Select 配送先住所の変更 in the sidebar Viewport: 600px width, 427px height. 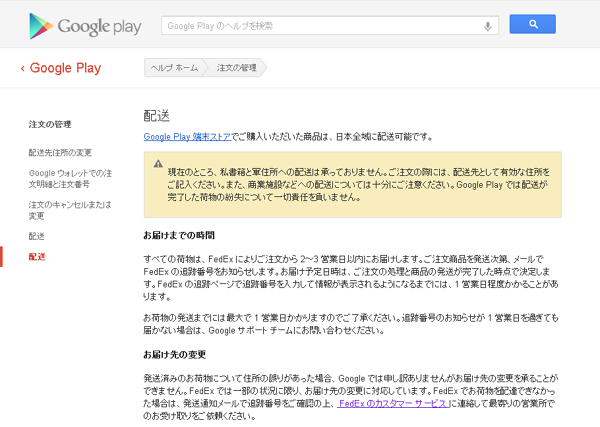pos(60,153)
